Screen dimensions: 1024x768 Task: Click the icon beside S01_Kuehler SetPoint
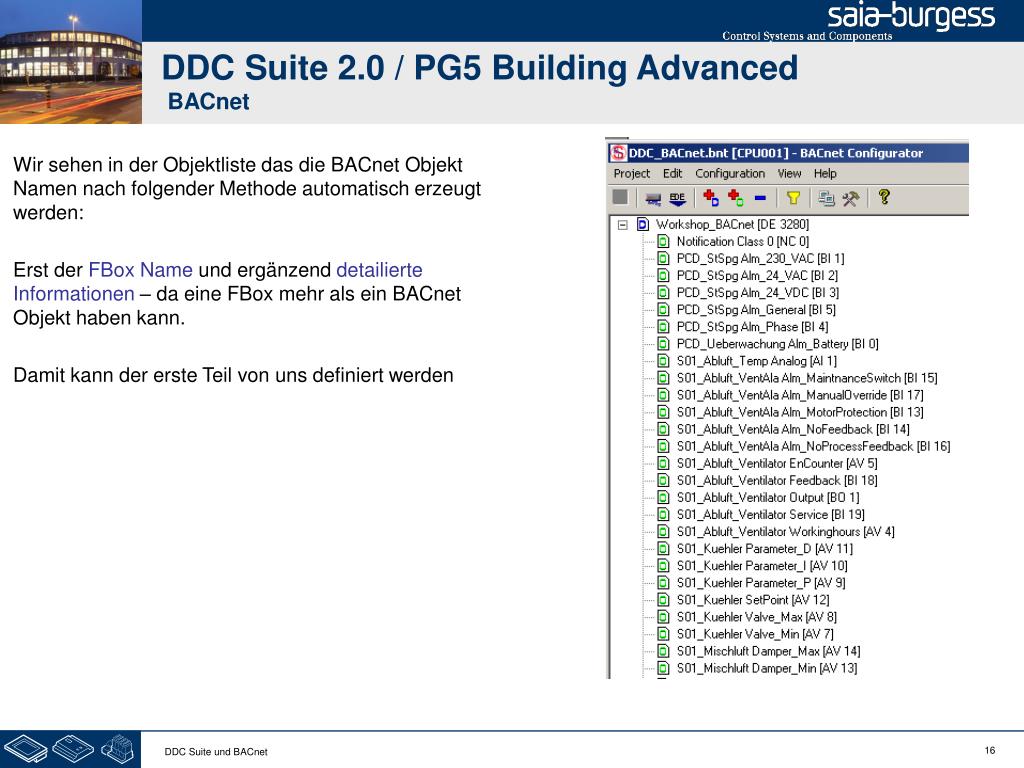(664, 600)
